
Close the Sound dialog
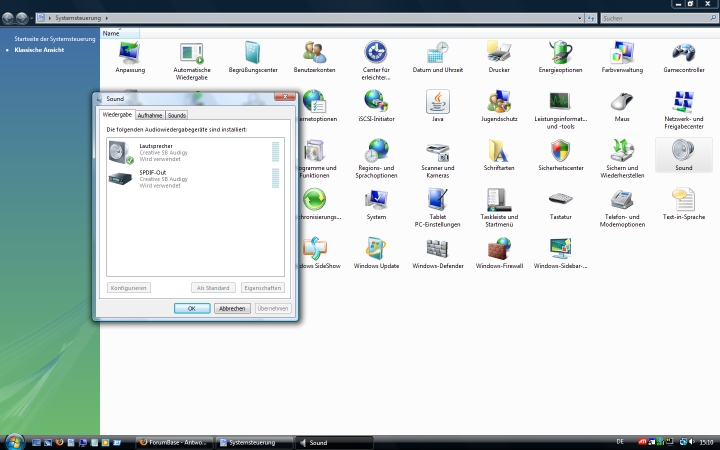(285, 96)
